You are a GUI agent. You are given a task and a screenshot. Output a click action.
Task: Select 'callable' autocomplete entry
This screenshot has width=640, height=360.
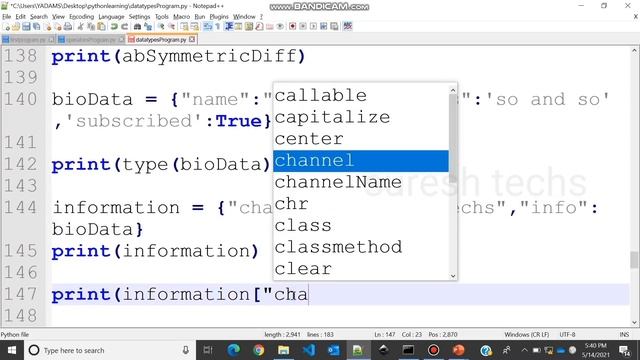pyautogui.click(x=361, y=96)
